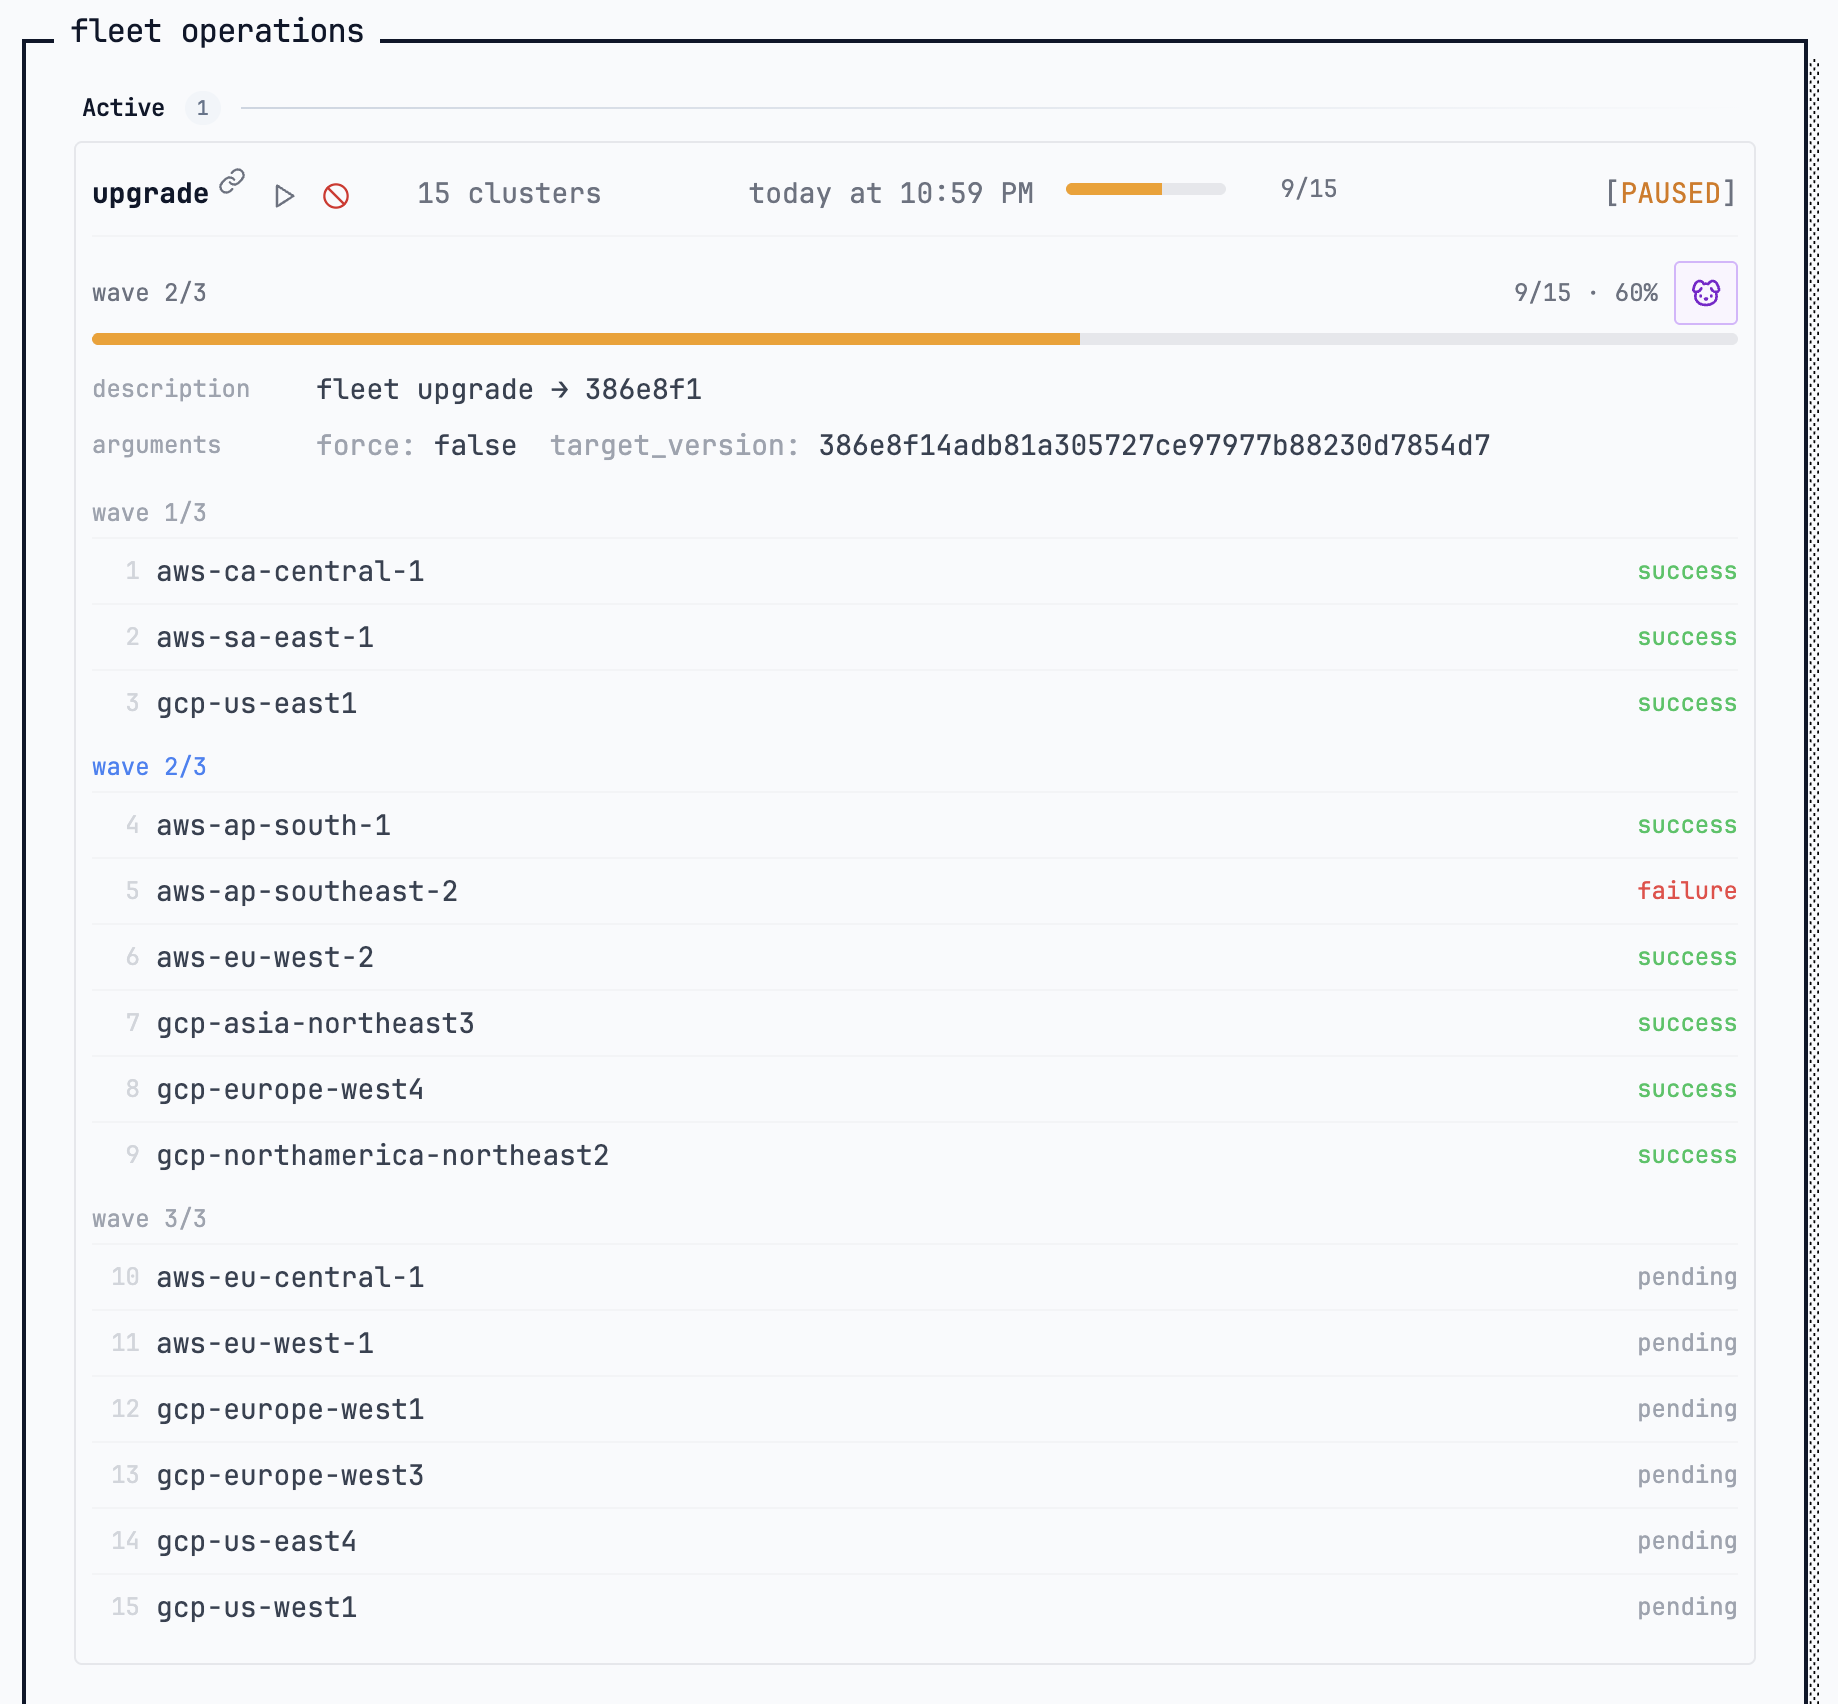Click success status for gcp-northamerica-northeast2
The image size is (1838, 1704).
pyautogui.click(x=1687, y=1155)
